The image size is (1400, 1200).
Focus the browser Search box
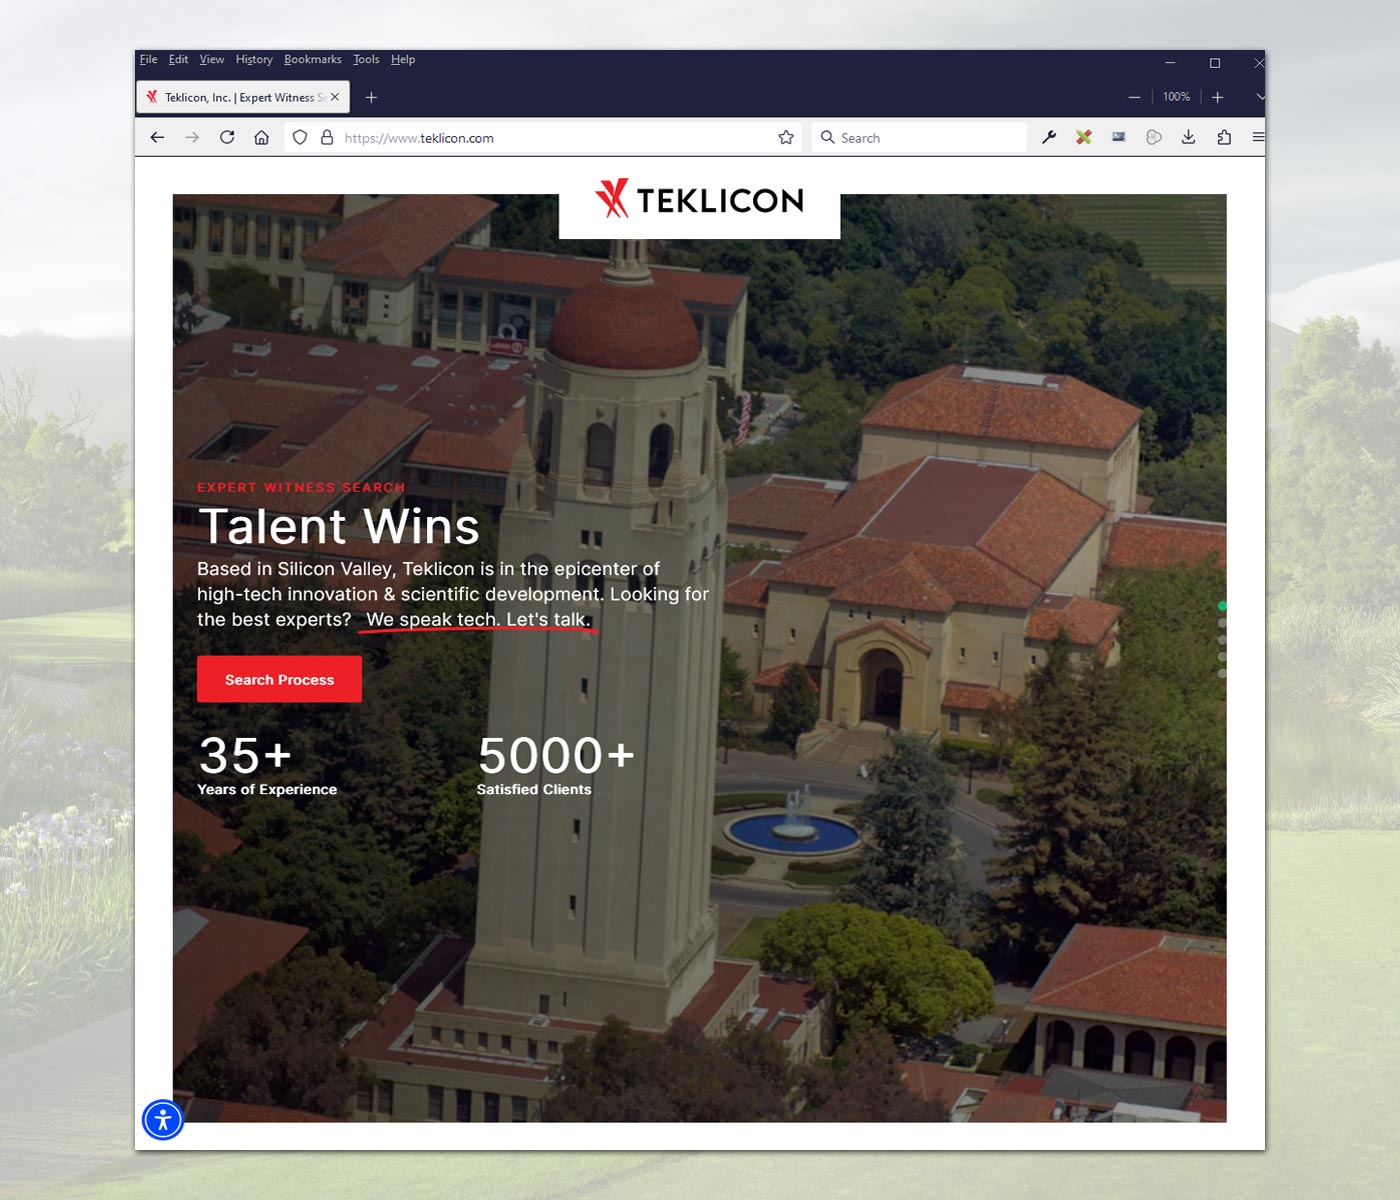click(920, 138)
